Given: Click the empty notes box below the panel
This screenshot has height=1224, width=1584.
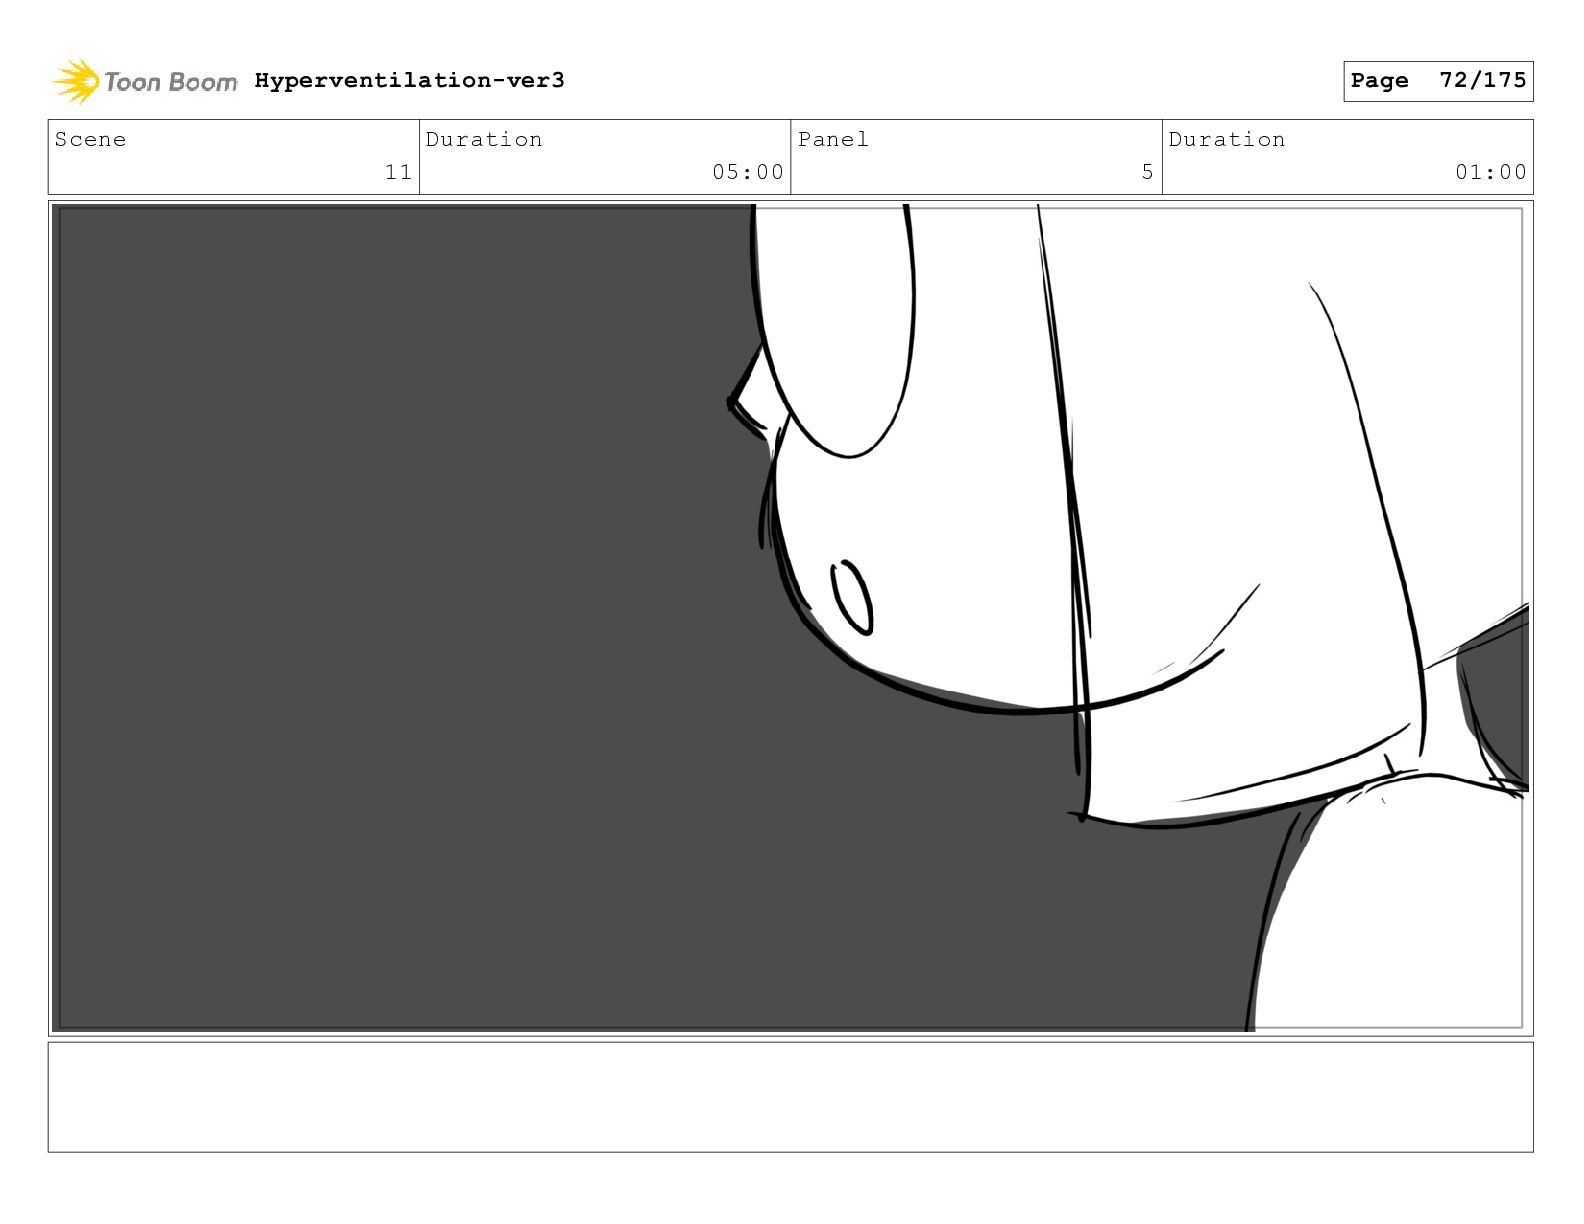Looking at the screenshot, I should (x=790, y=1097).
